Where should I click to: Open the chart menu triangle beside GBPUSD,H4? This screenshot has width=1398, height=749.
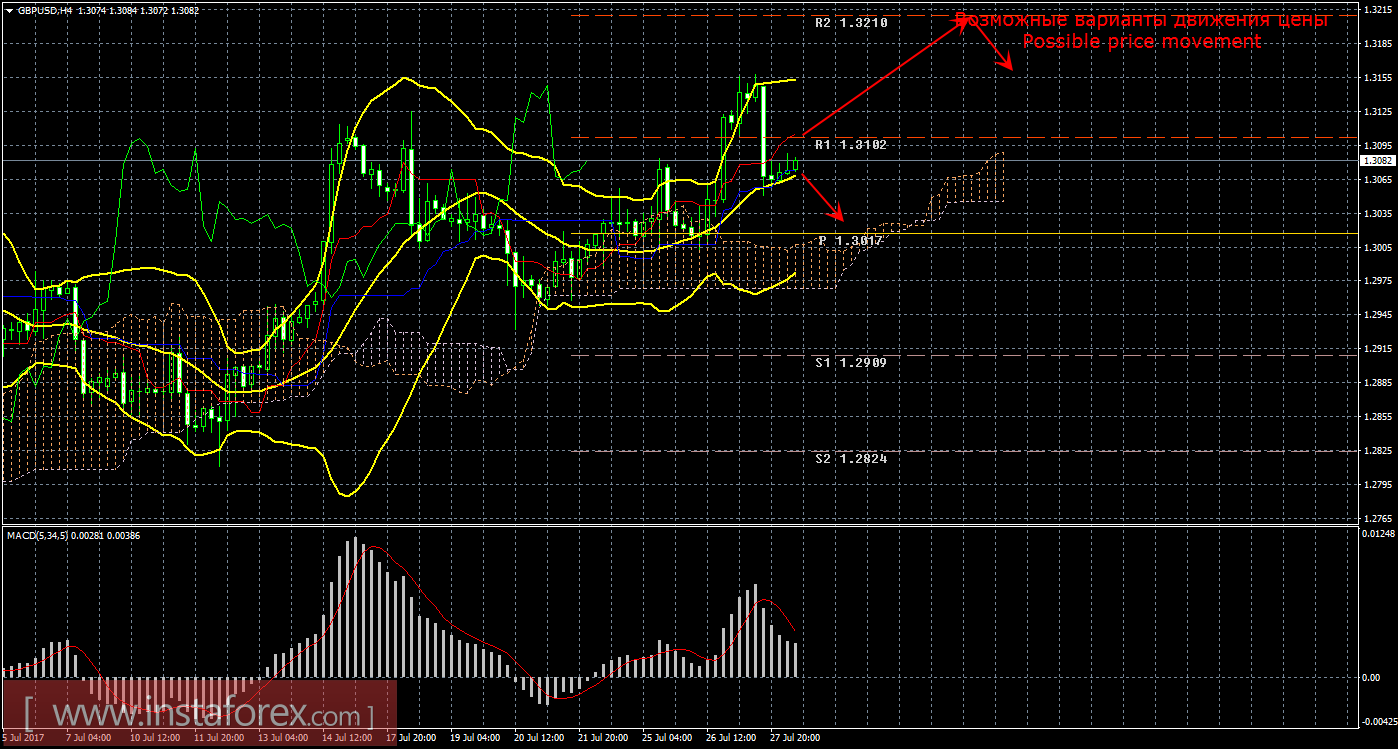click(9, 9)
